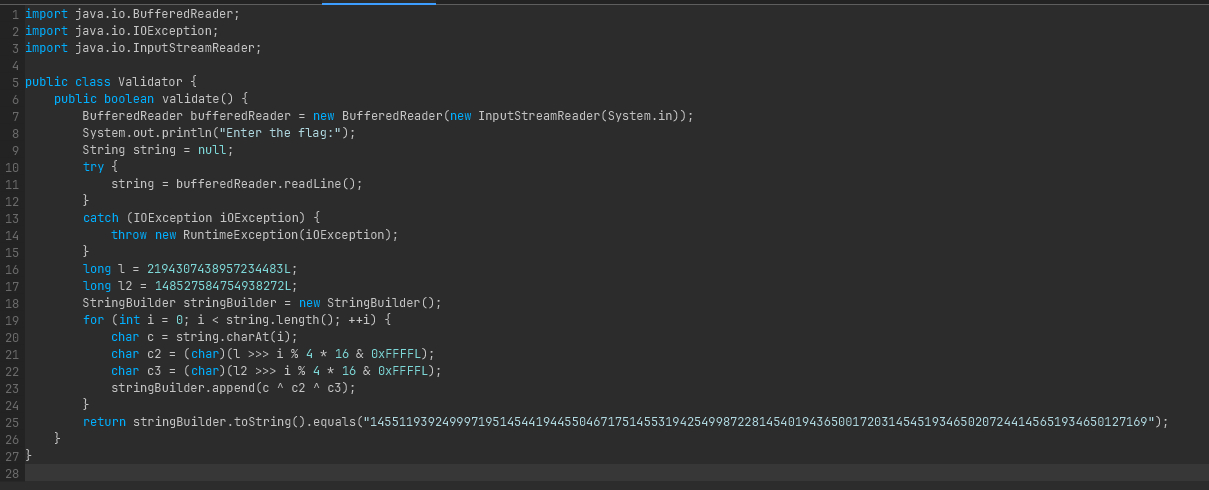Click gutter line number 5
This screenshot has width=1209, height=490.
click(15, 82)
